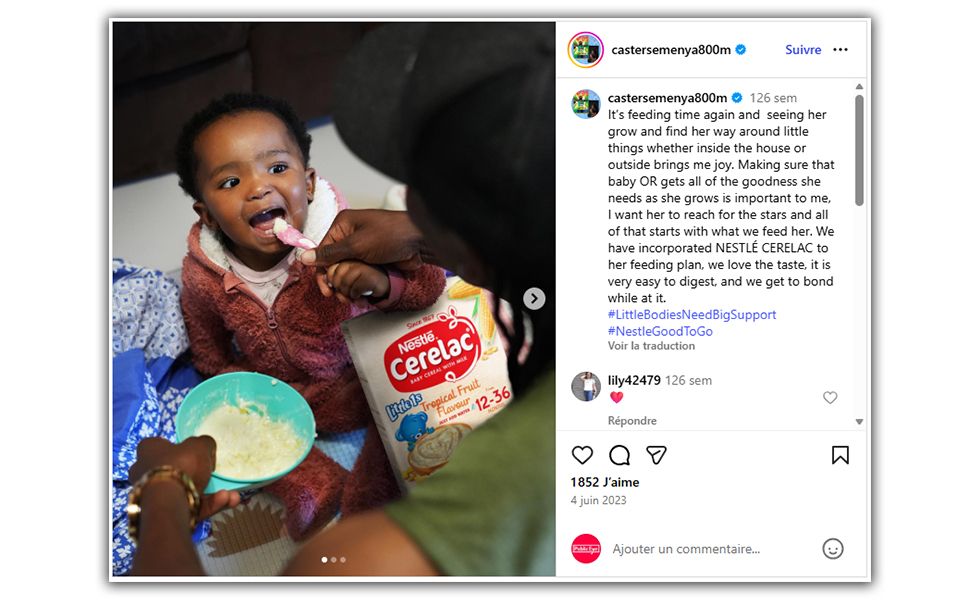Reply to lily42479 with Répondre
This screenshot has width=980, height=600.
click(632, 421)
